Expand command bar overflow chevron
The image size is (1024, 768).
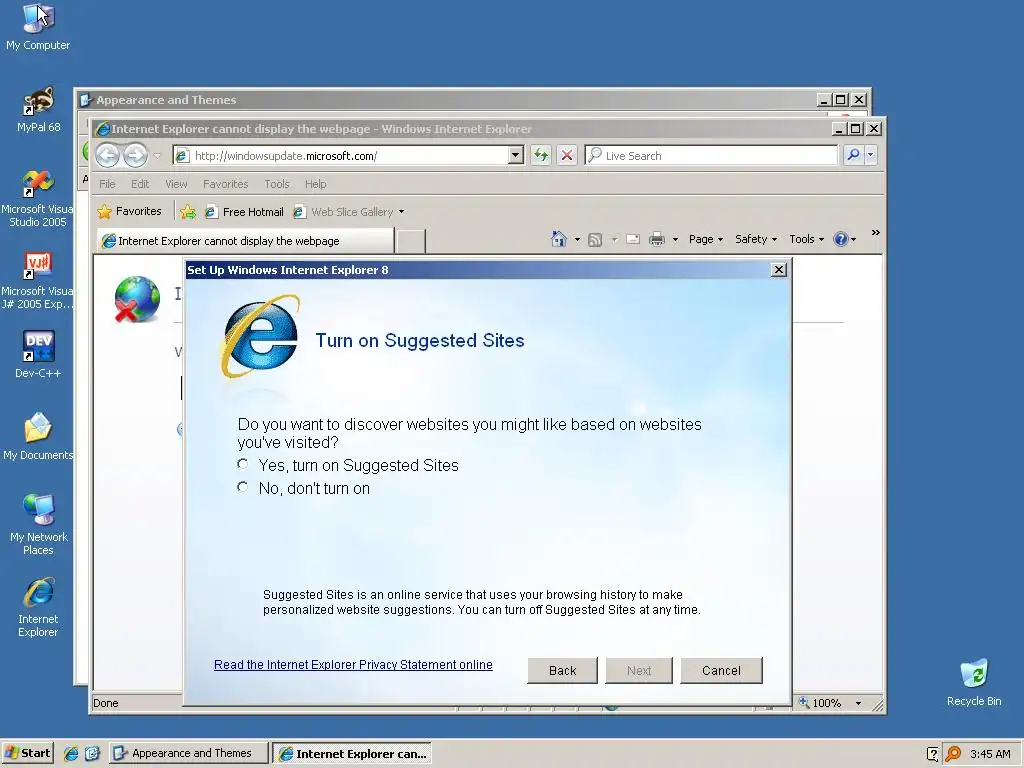coord(875,232)
